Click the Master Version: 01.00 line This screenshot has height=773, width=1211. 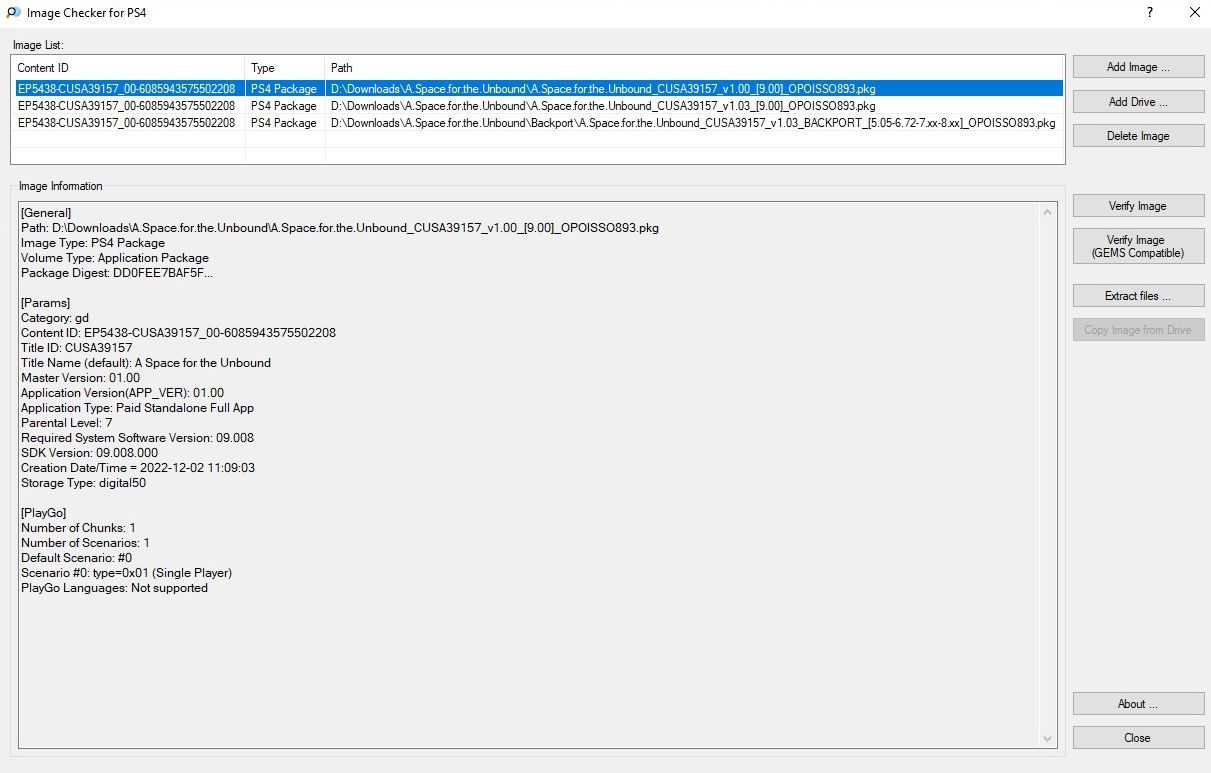click(x=81, y=378)
